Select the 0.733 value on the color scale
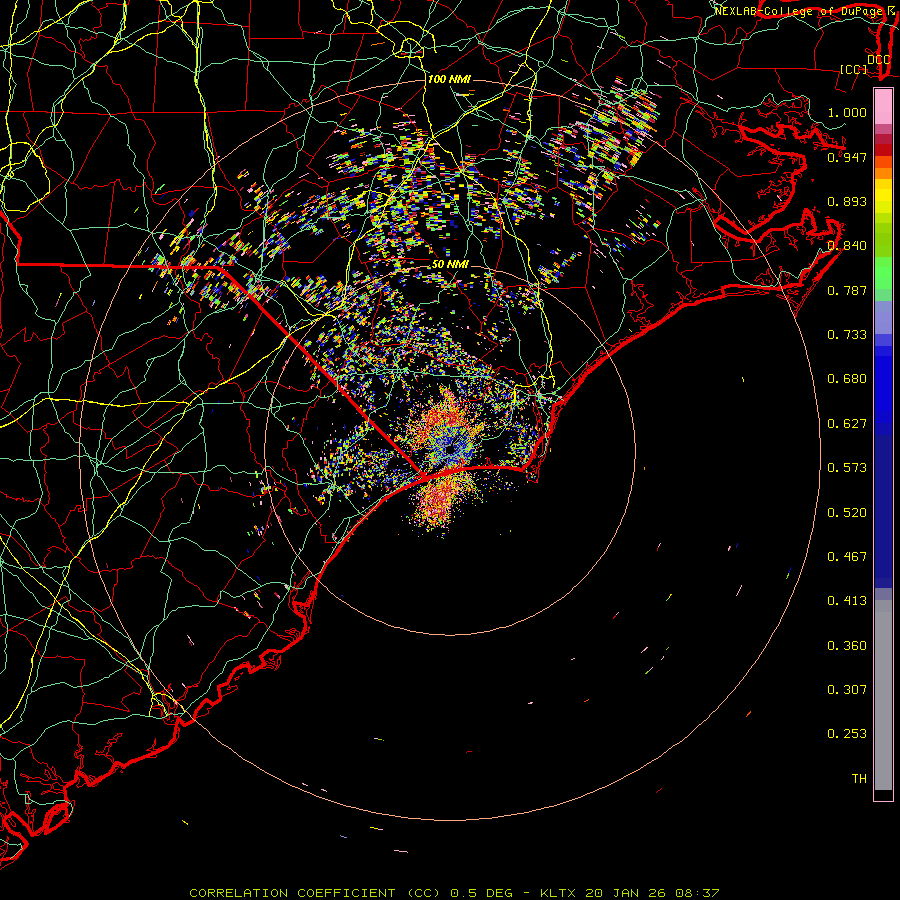The height and width of the screenshot is (900, 900). pyautogui.click(x=847, y=335)
